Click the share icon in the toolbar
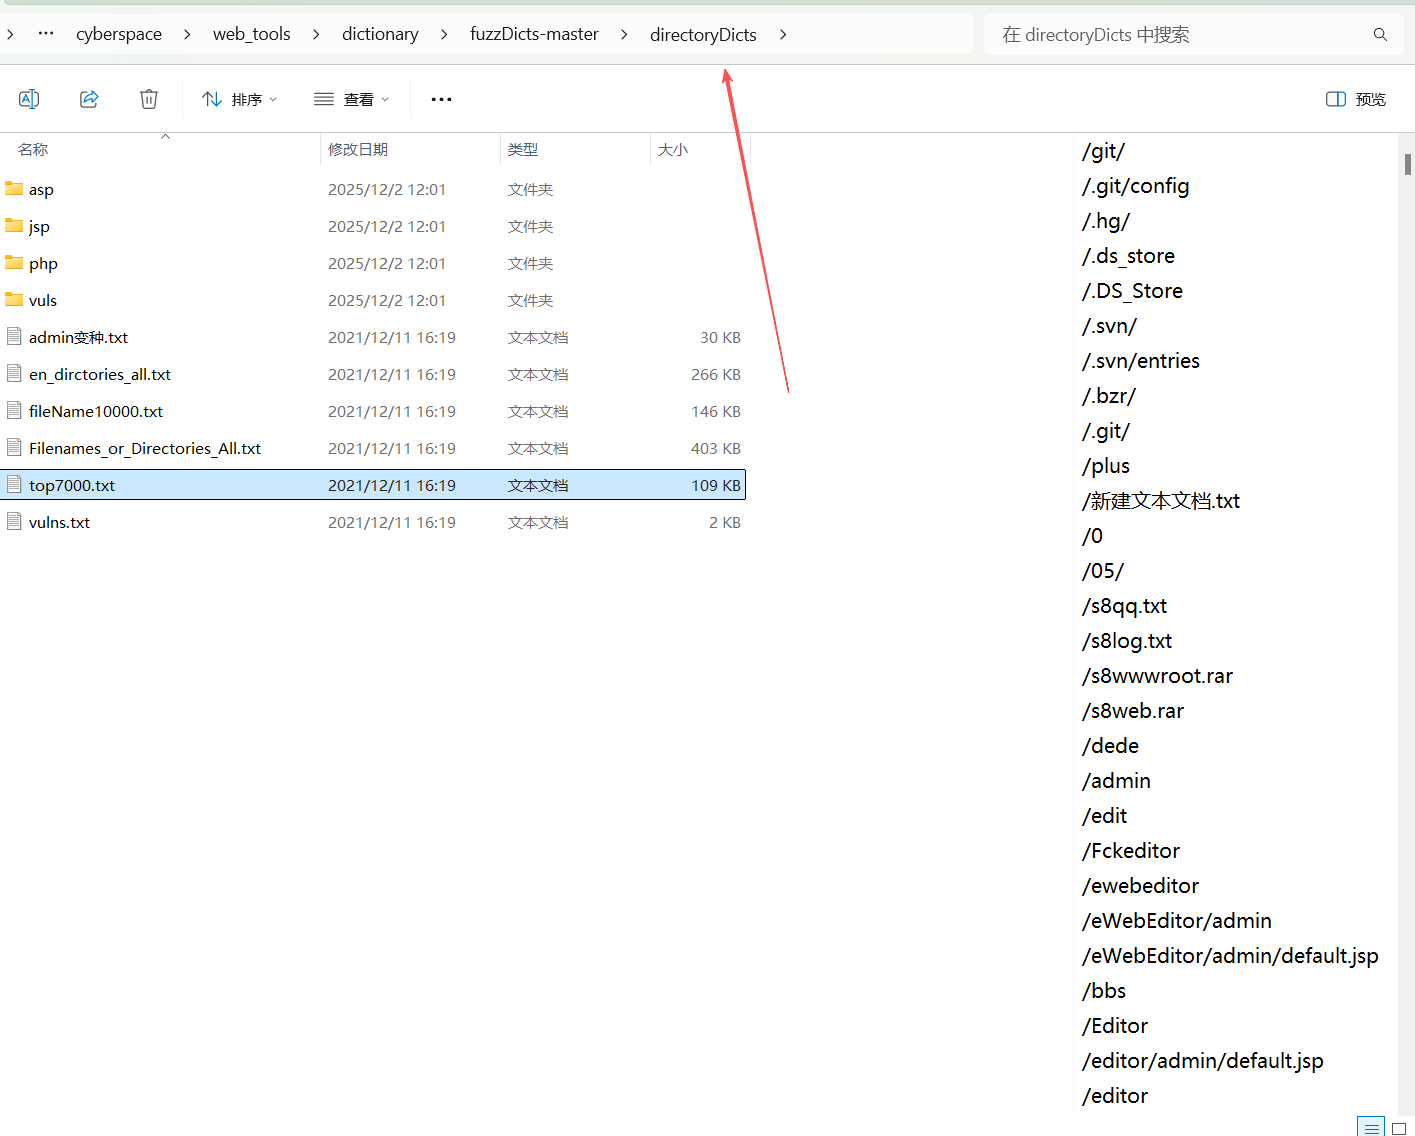Screen dimensions: 1415x1136 (89, 99)
